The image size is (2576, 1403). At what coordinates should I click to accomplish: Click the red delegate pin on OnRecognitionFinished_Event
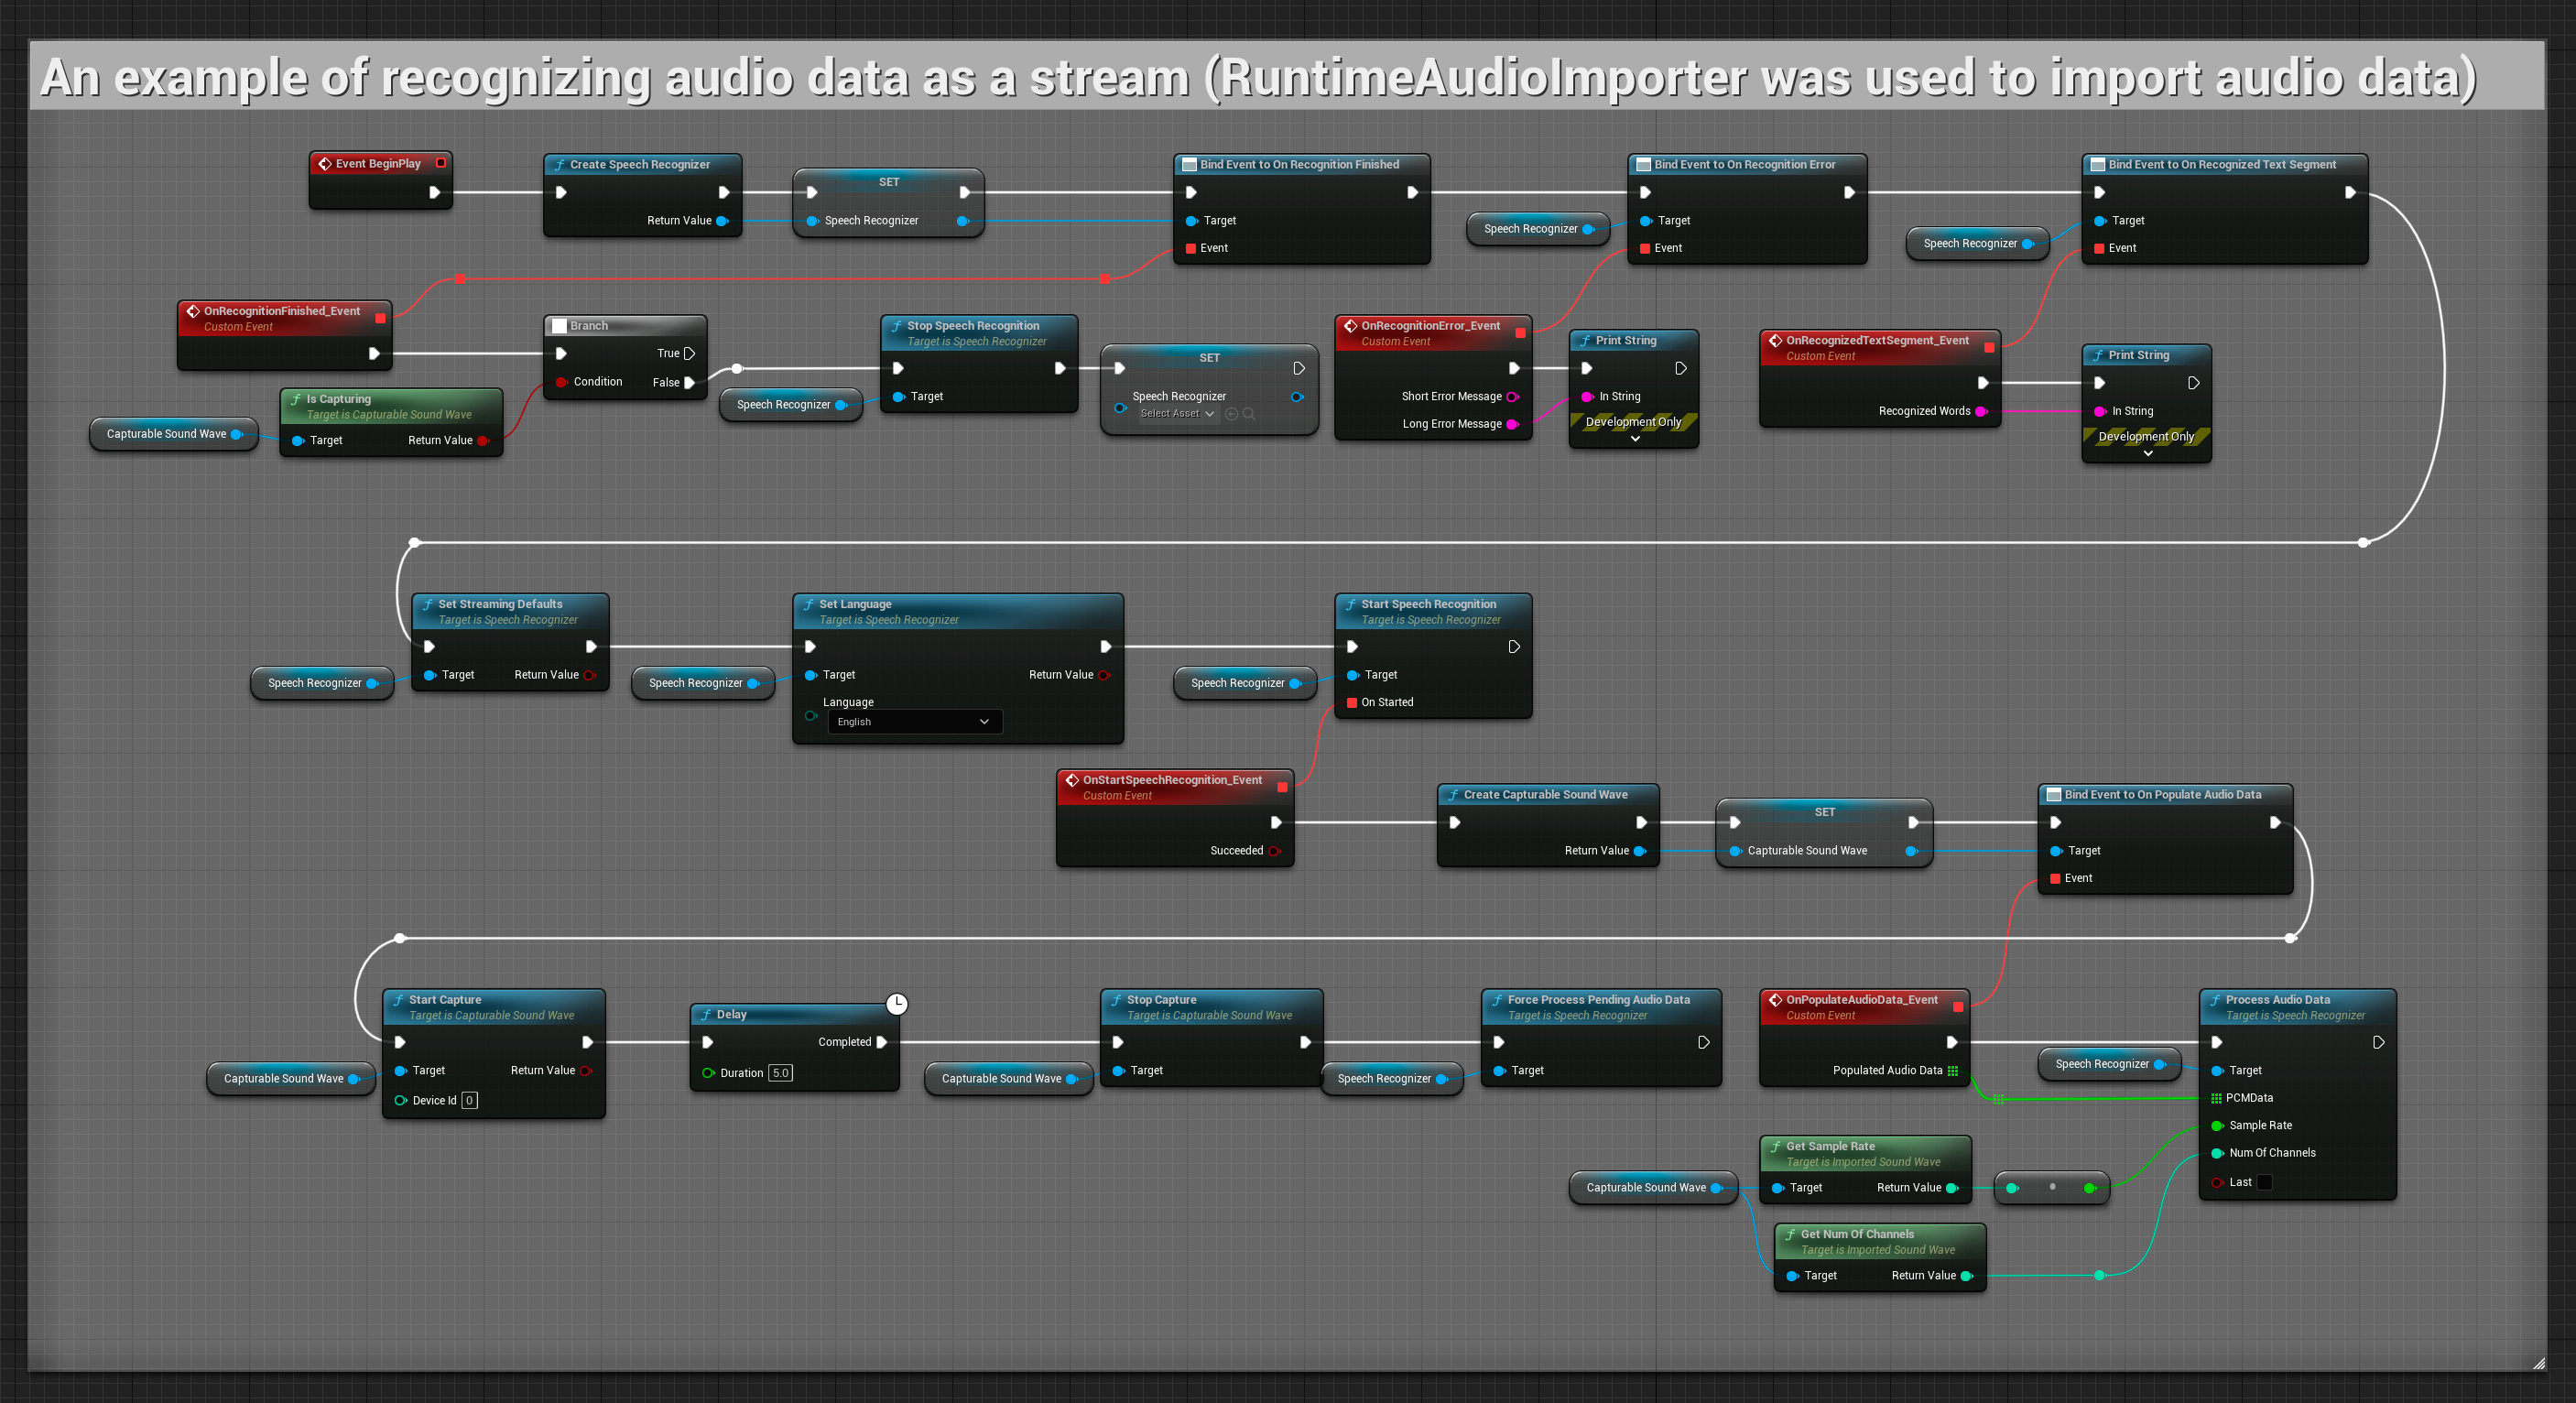[380, 318]
